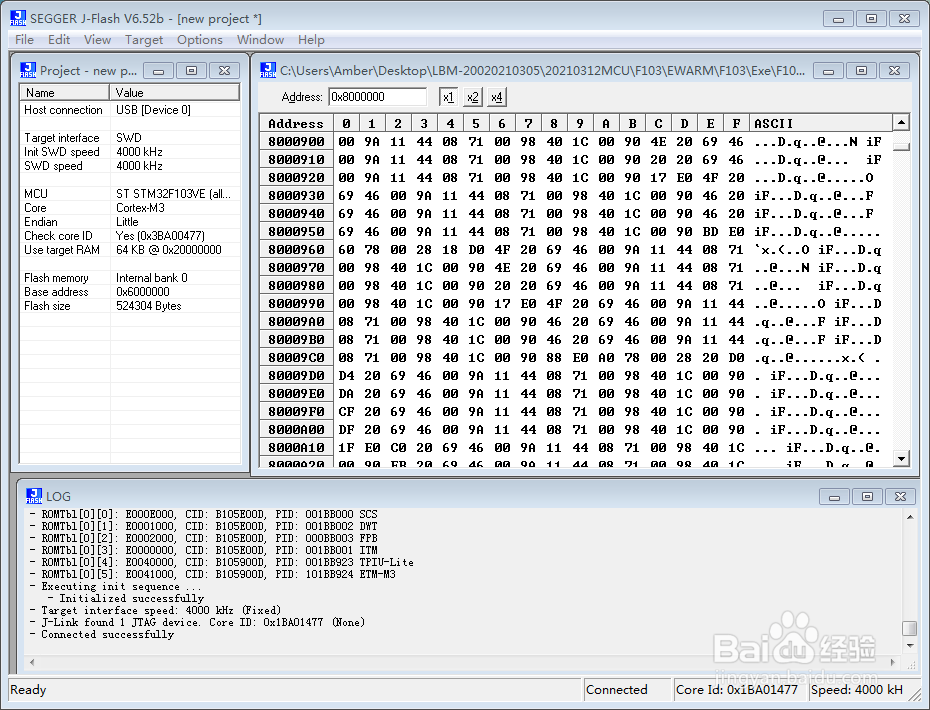
Task: Select the Target interface row
Action: [130, 138]
